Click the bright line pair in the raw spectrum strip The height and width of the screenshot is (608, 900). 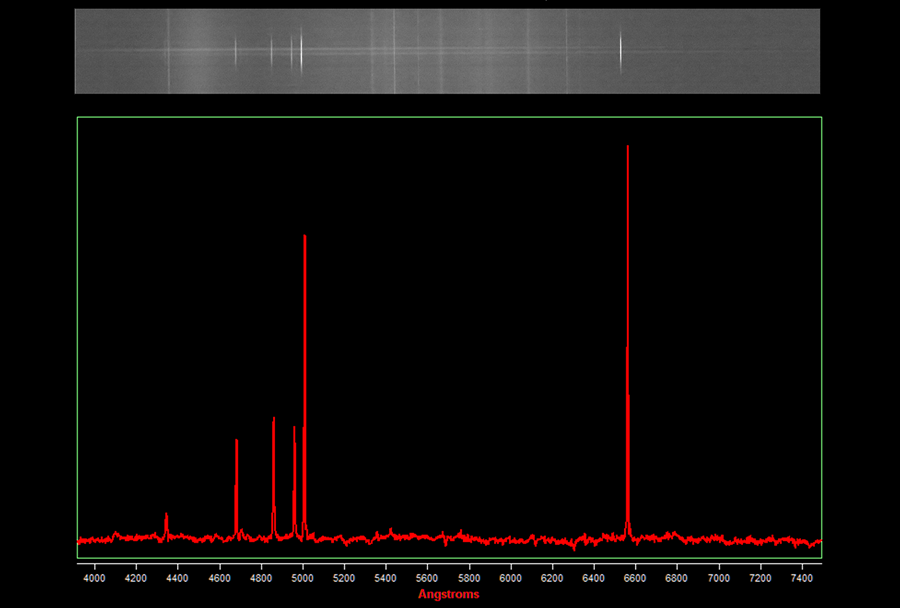(x=296, y=50)
